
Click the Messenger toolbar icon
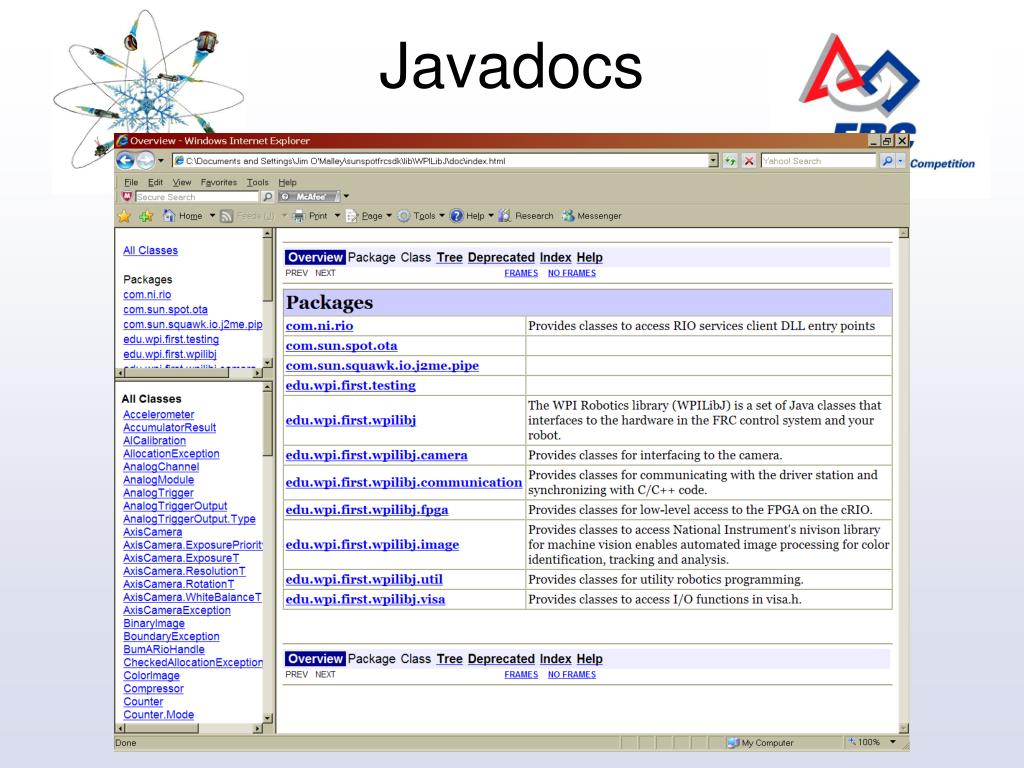click(x=568, y=216)
